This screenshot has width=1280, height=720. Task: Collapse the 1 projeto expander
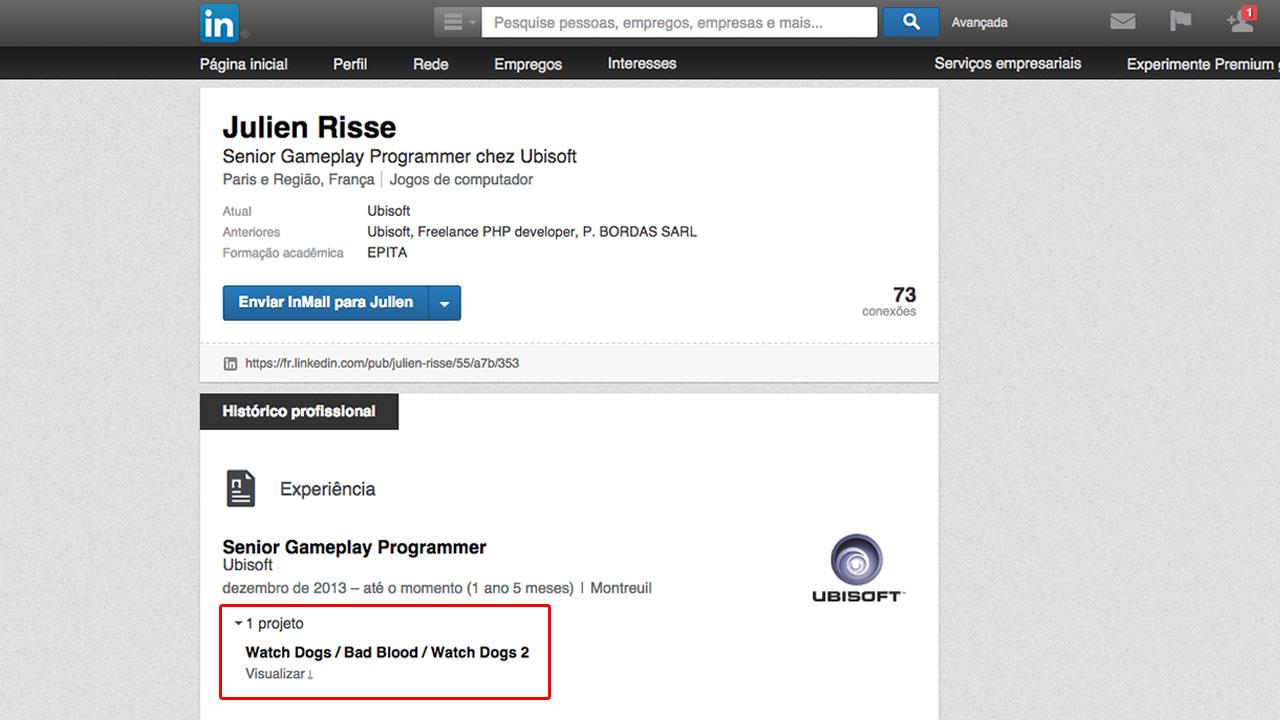point(269,624)
